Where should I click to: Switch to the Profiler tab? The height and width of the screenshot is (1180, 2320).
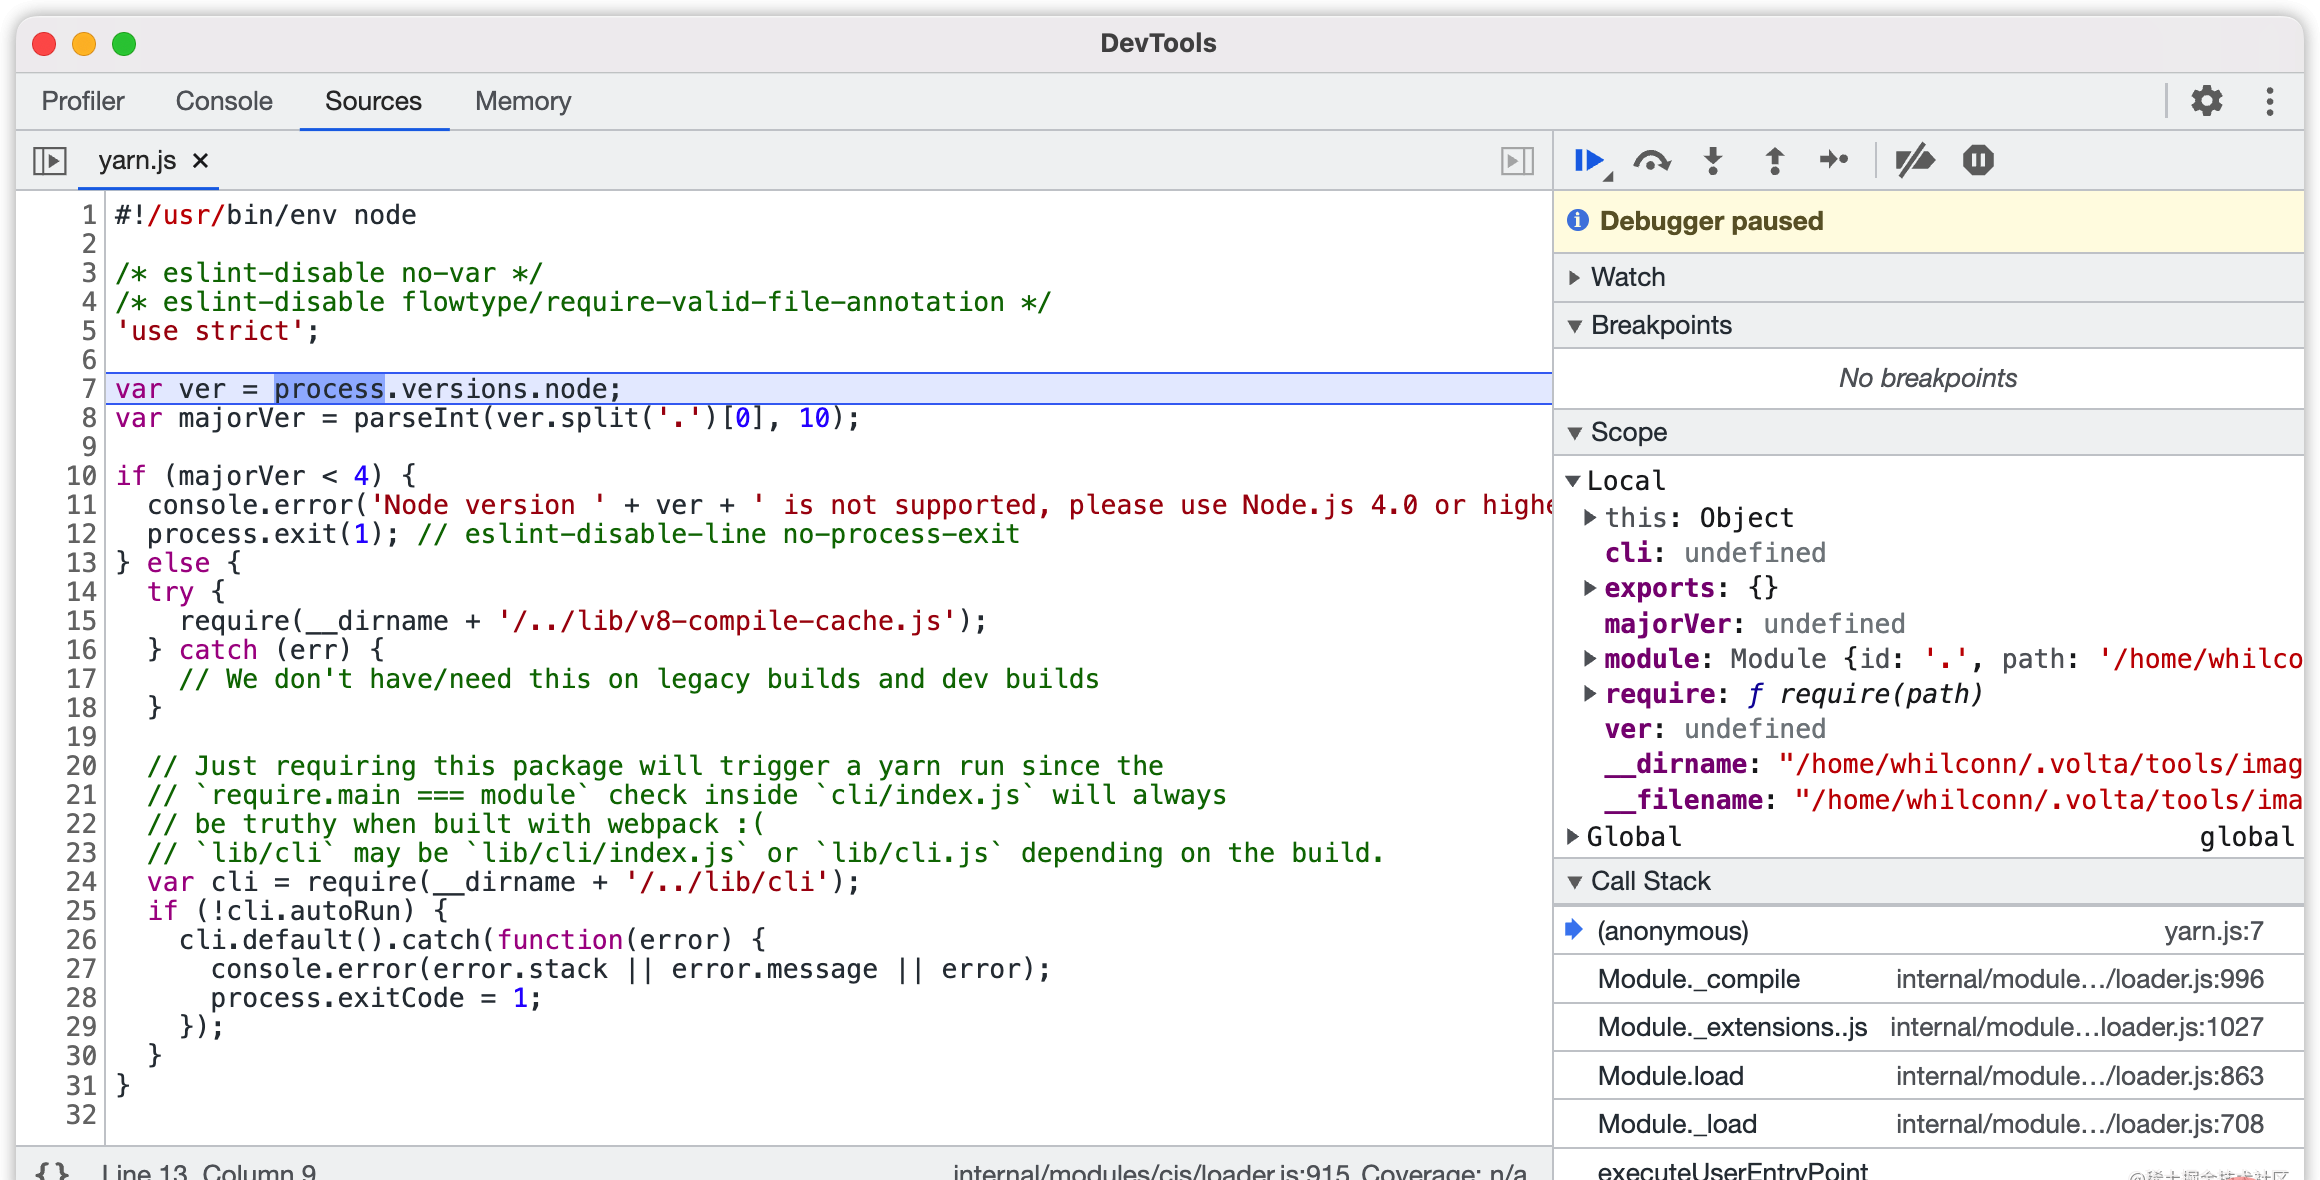point(83,101)
